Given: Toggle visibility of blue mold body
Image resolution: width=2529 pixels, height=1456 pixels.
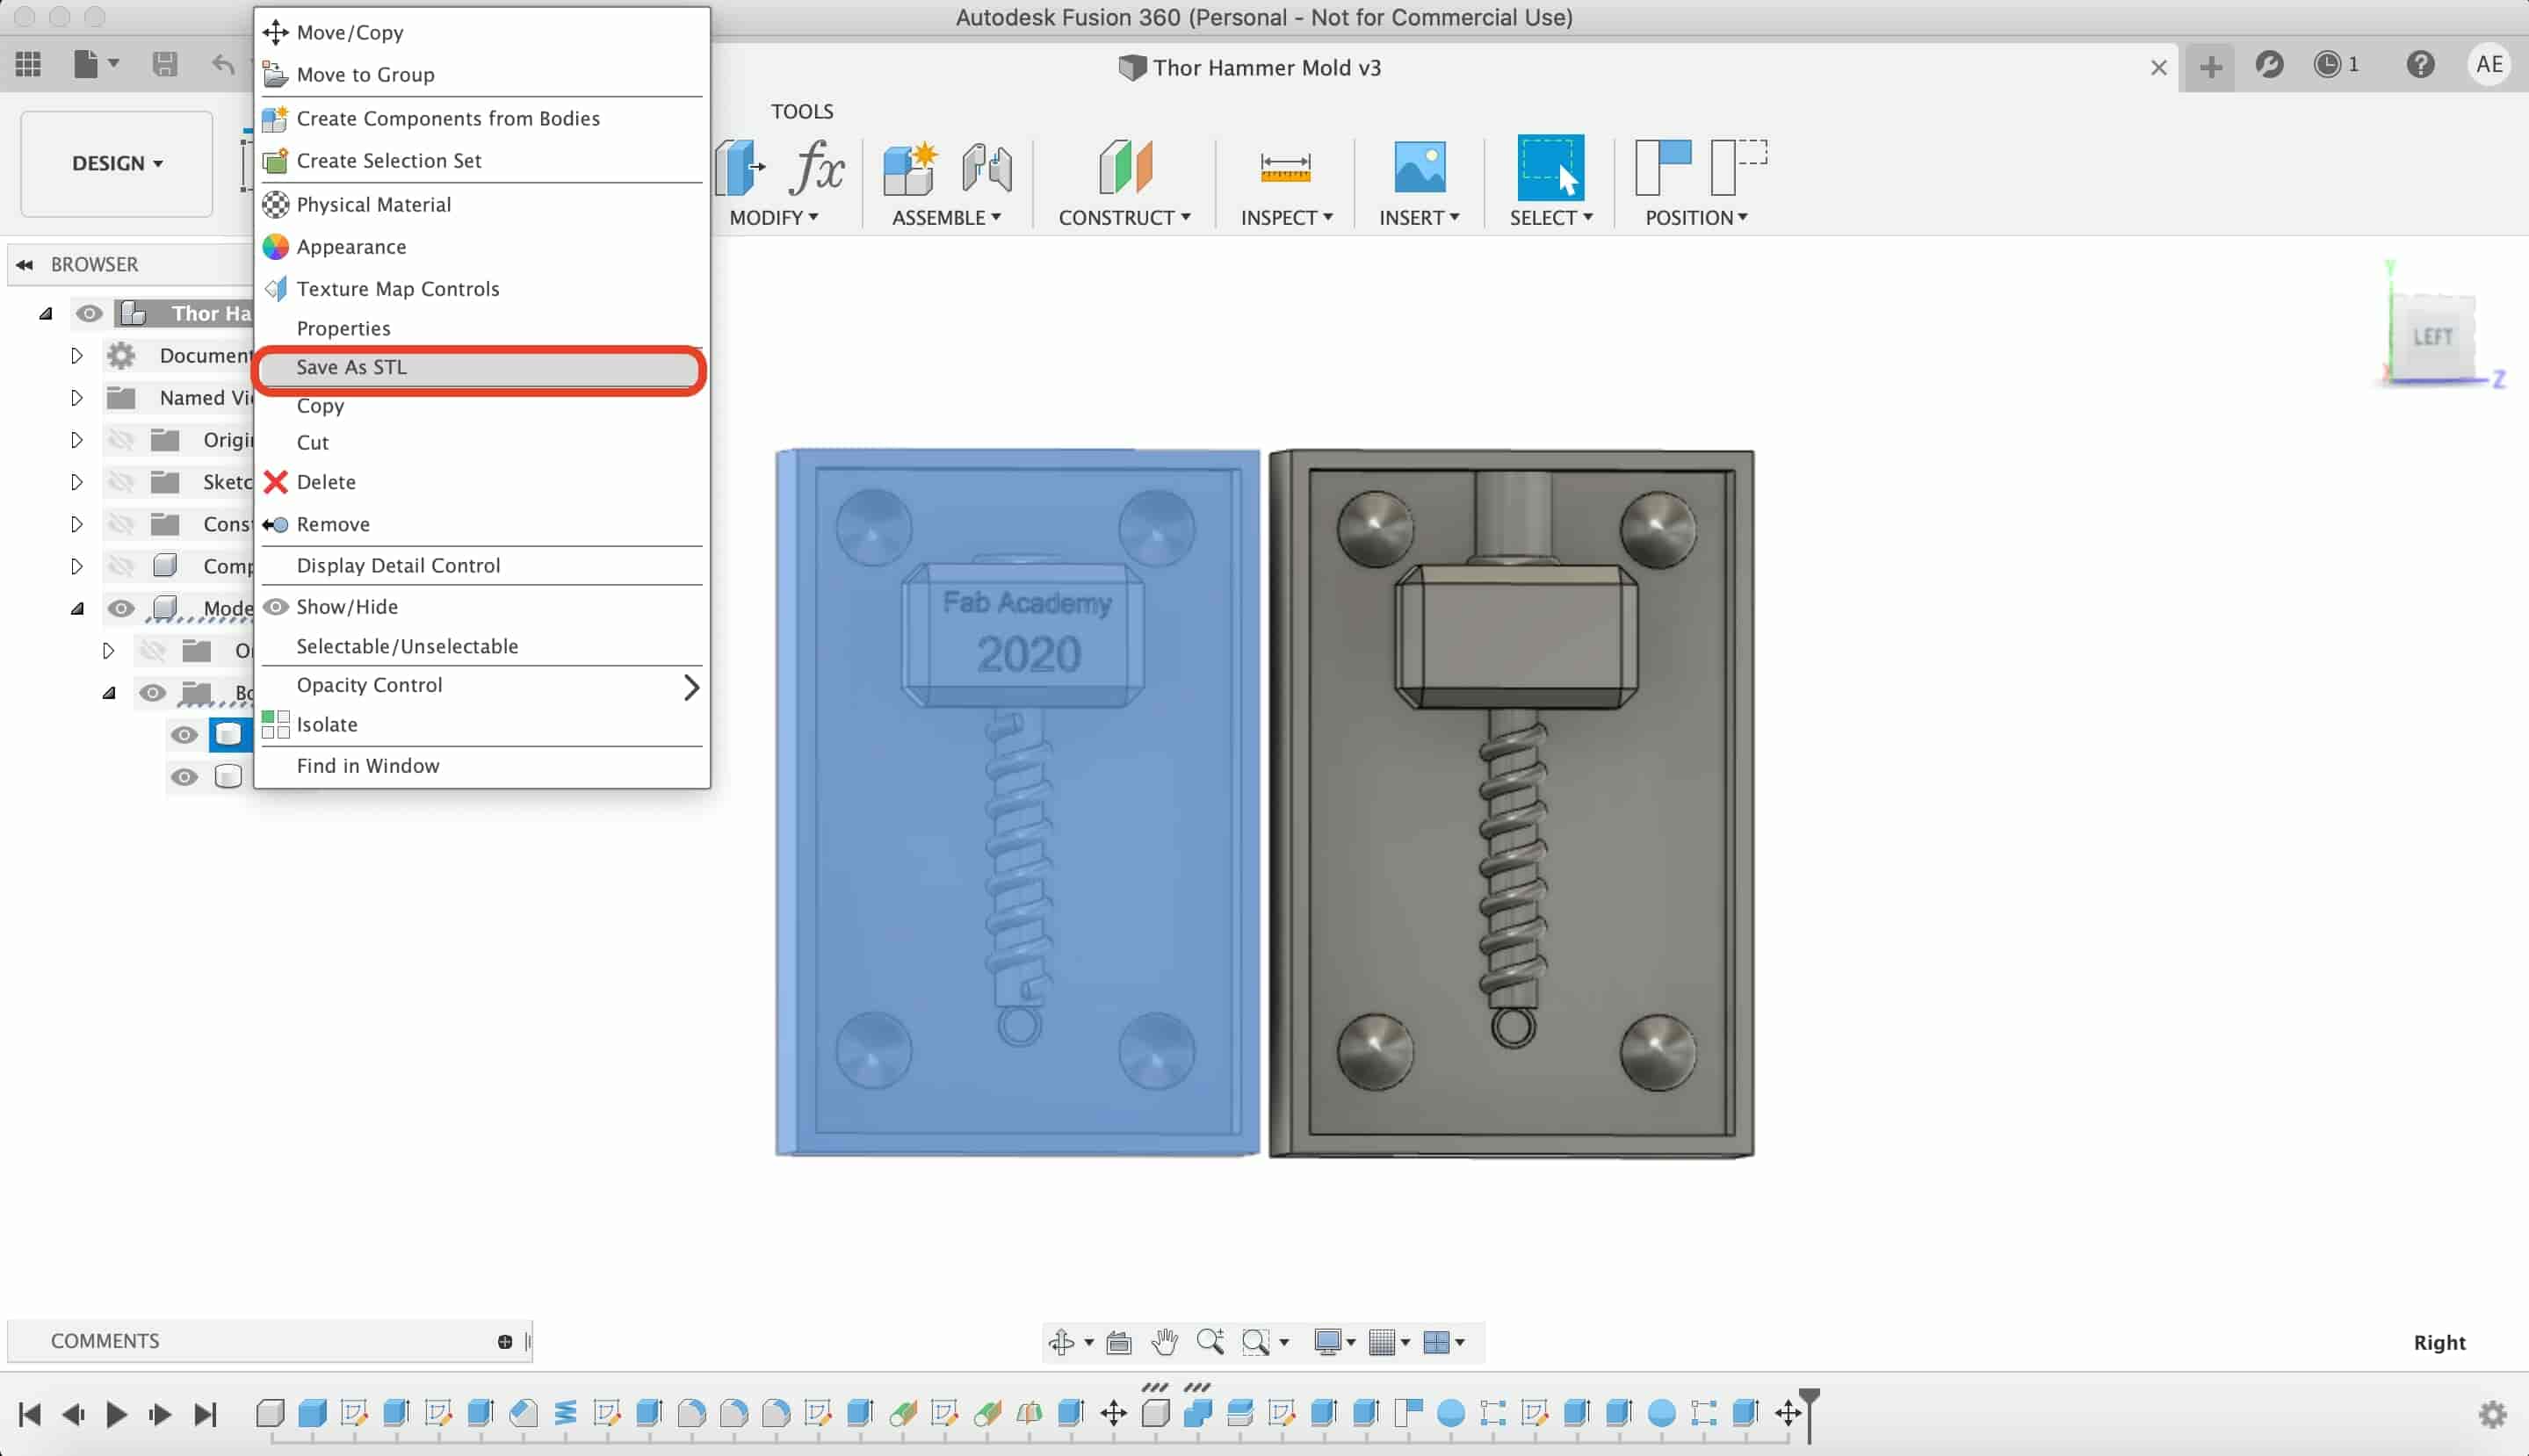Looking at the screenshot, I should [x=183, y=734].
